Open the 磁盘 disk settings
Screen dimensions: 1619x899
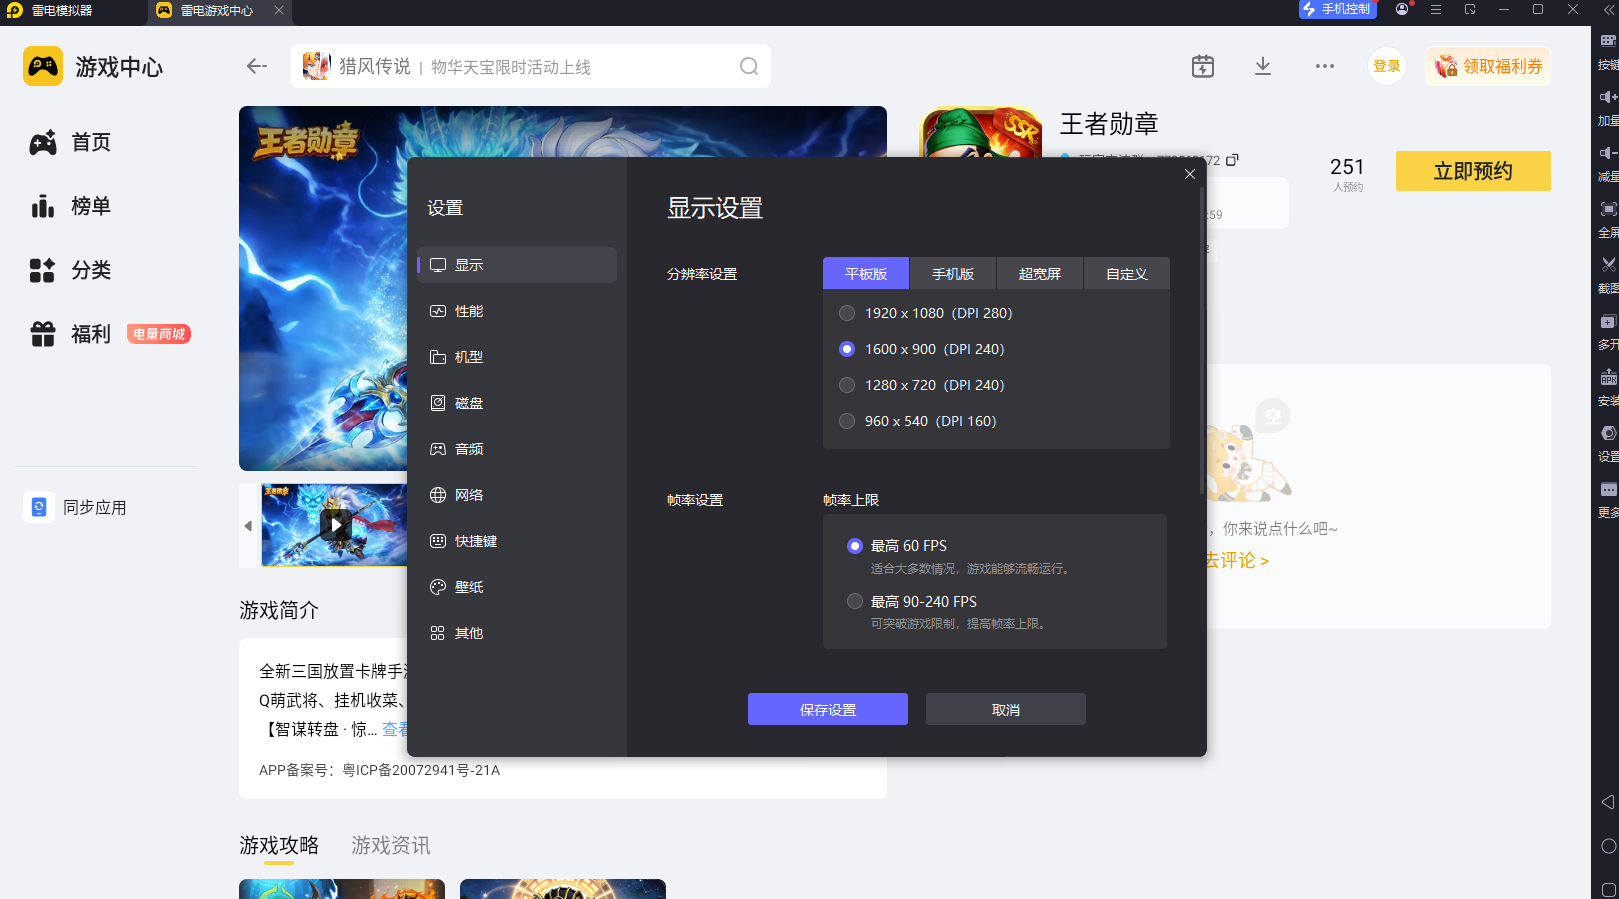coord(517,403)
